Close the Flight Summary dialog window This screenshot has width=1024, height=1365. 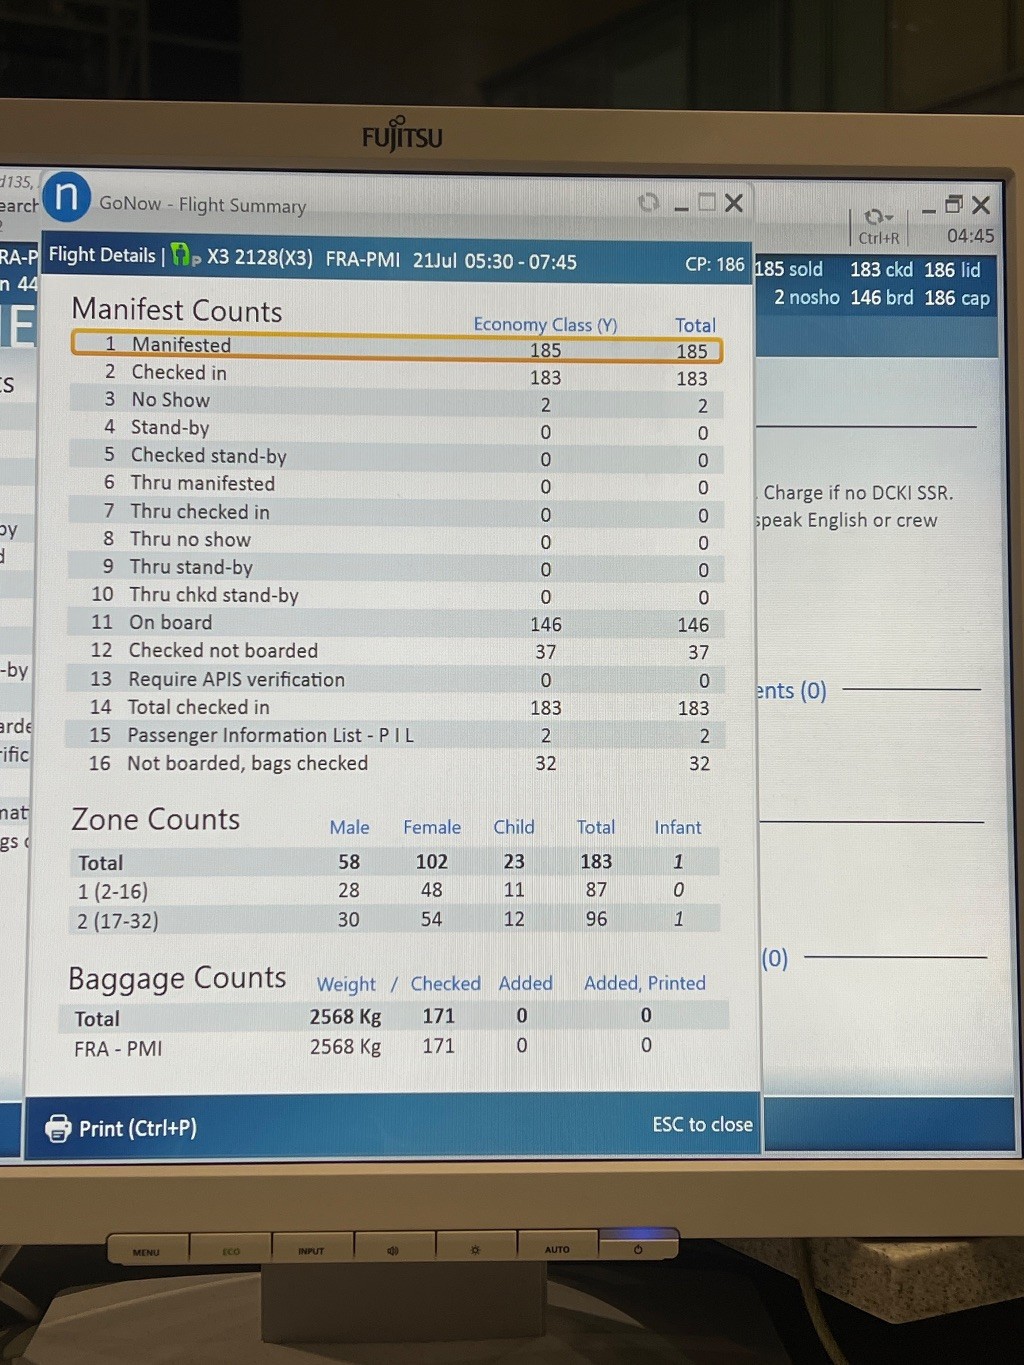pos(734,203)
